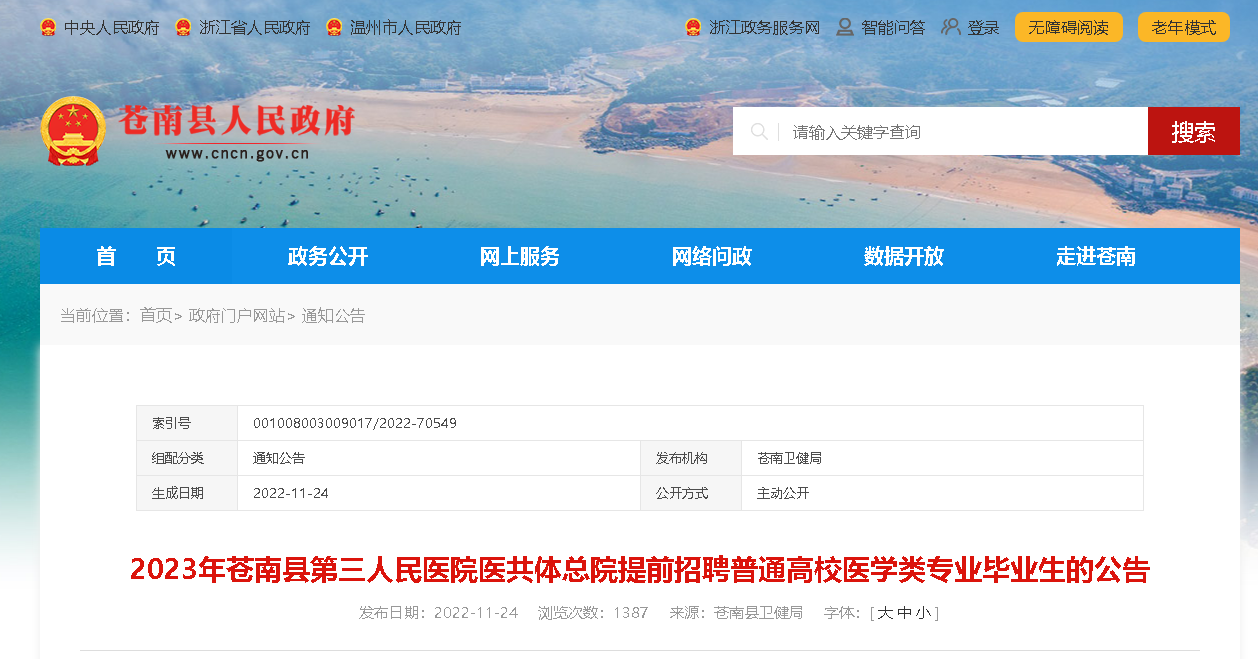Click the 苍南卫健局 cell
The image size is (1258, 659).
[x=942, y=458]
